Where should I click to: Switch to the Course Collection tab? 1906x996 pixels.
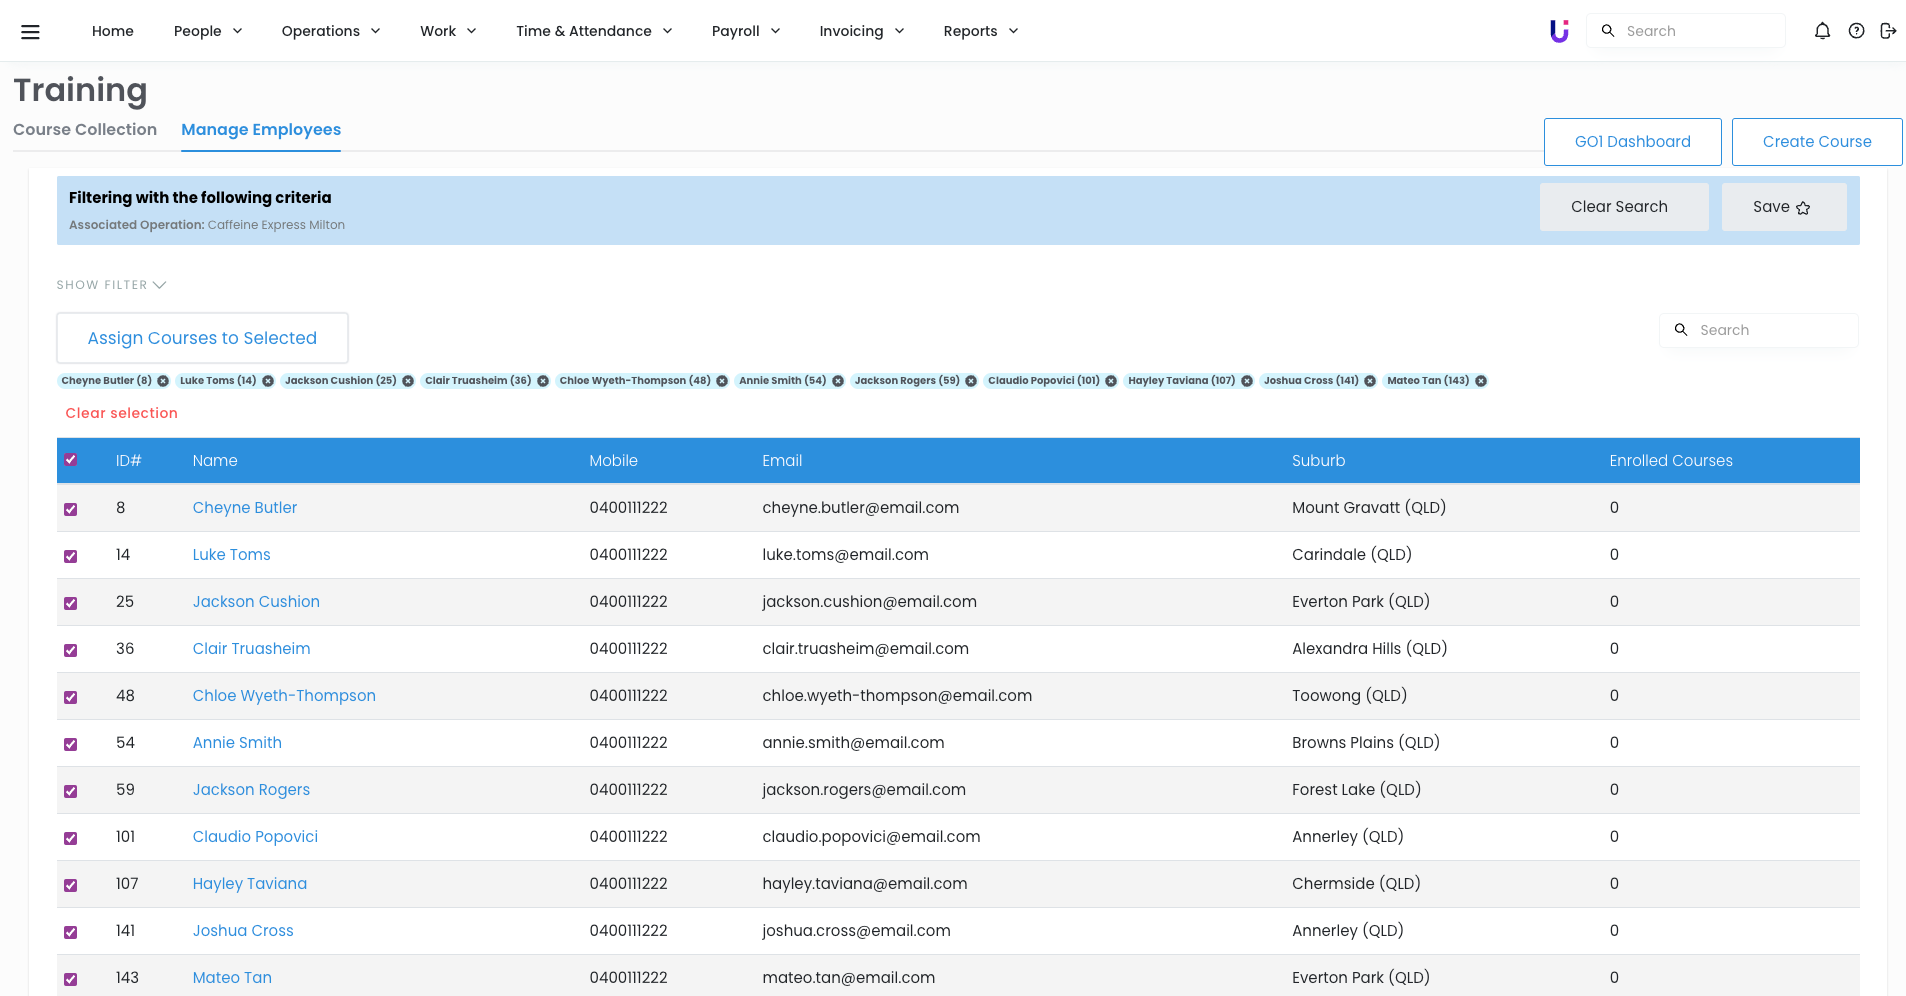[x=85, y=130]
